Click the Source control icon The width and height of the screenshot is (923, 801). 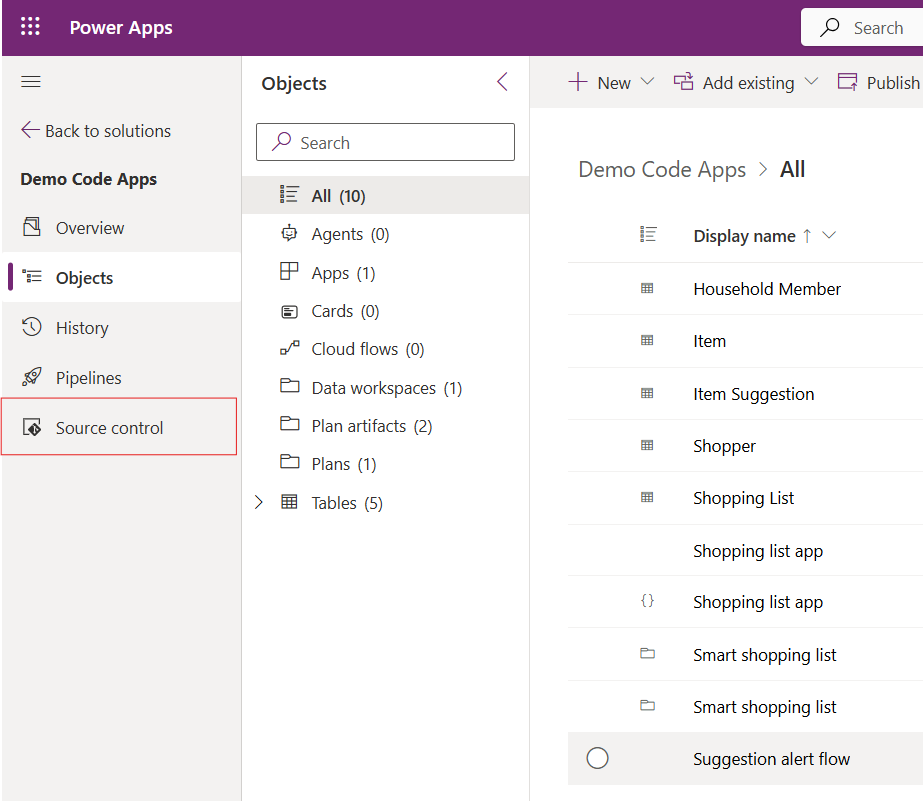click(32, 427)
